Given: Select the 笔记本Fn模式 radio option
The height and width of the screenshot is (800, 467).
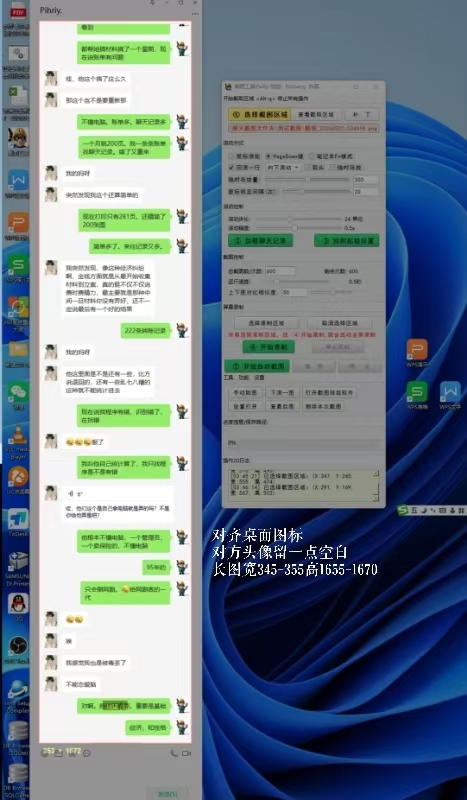Looking at the screenshot, I should (311, 156).
